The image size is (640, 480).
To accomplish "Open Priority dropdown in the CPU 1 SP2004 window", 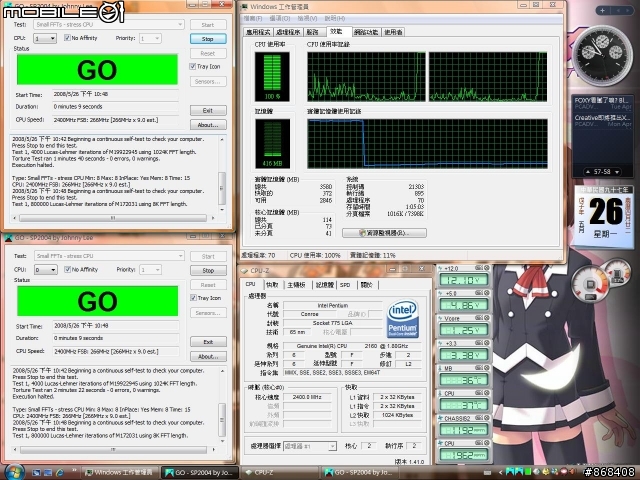I will click(150, 38).
